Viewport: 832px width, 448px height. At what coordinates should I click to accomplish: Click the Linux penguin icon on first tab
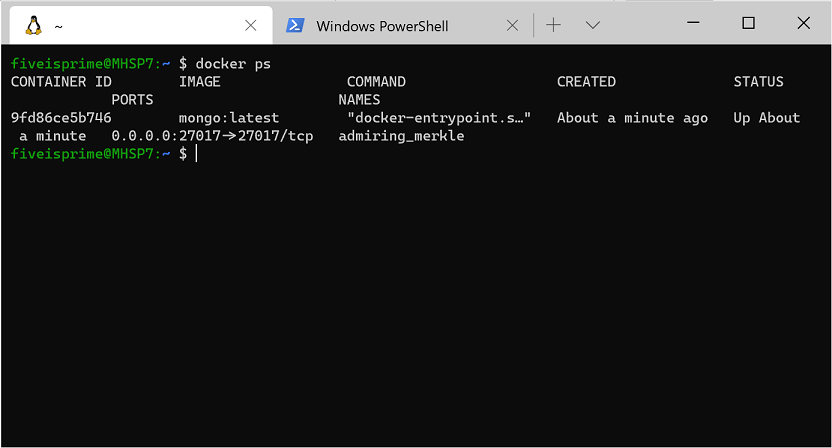point(31,25)
